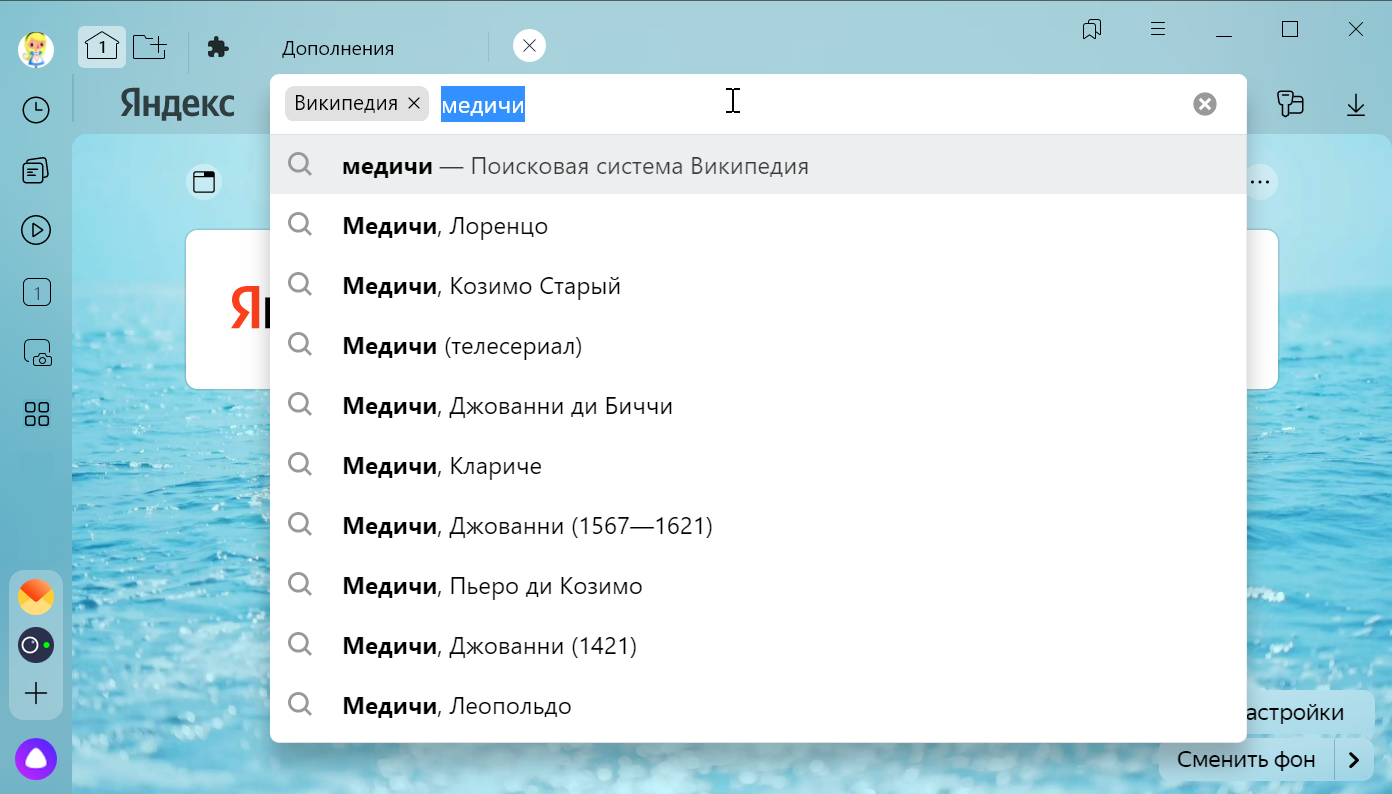Add new app to sidebar with plus

pos(36,693)
